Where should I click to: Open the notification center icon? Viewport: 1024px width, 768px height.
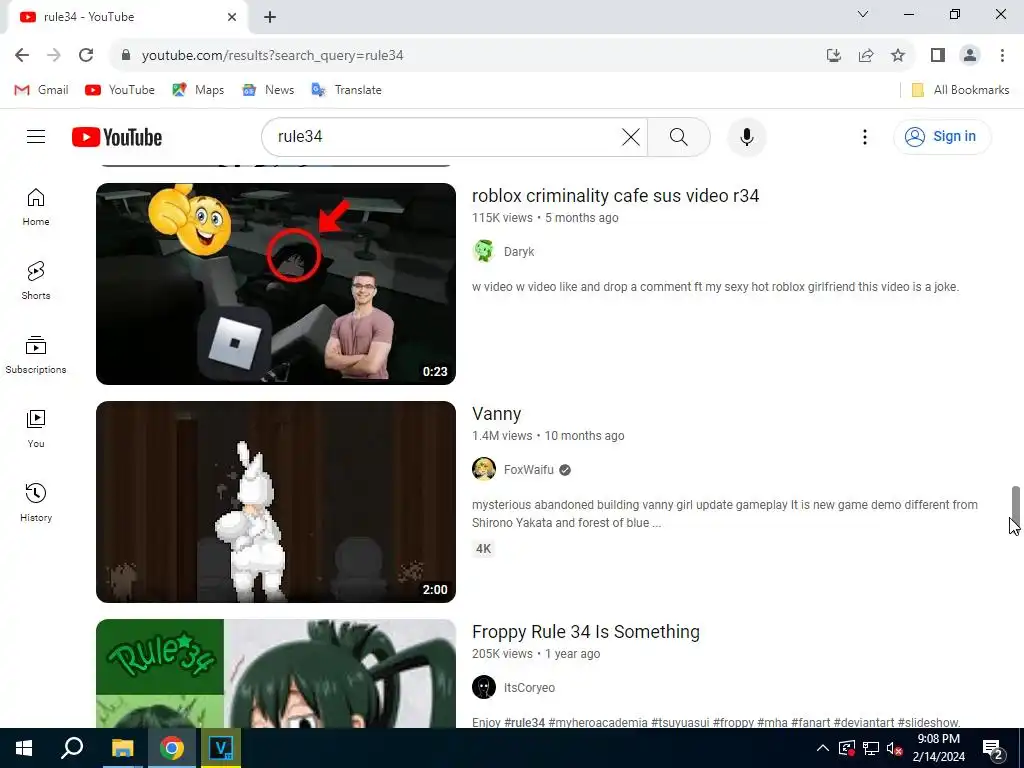(992, 748)
